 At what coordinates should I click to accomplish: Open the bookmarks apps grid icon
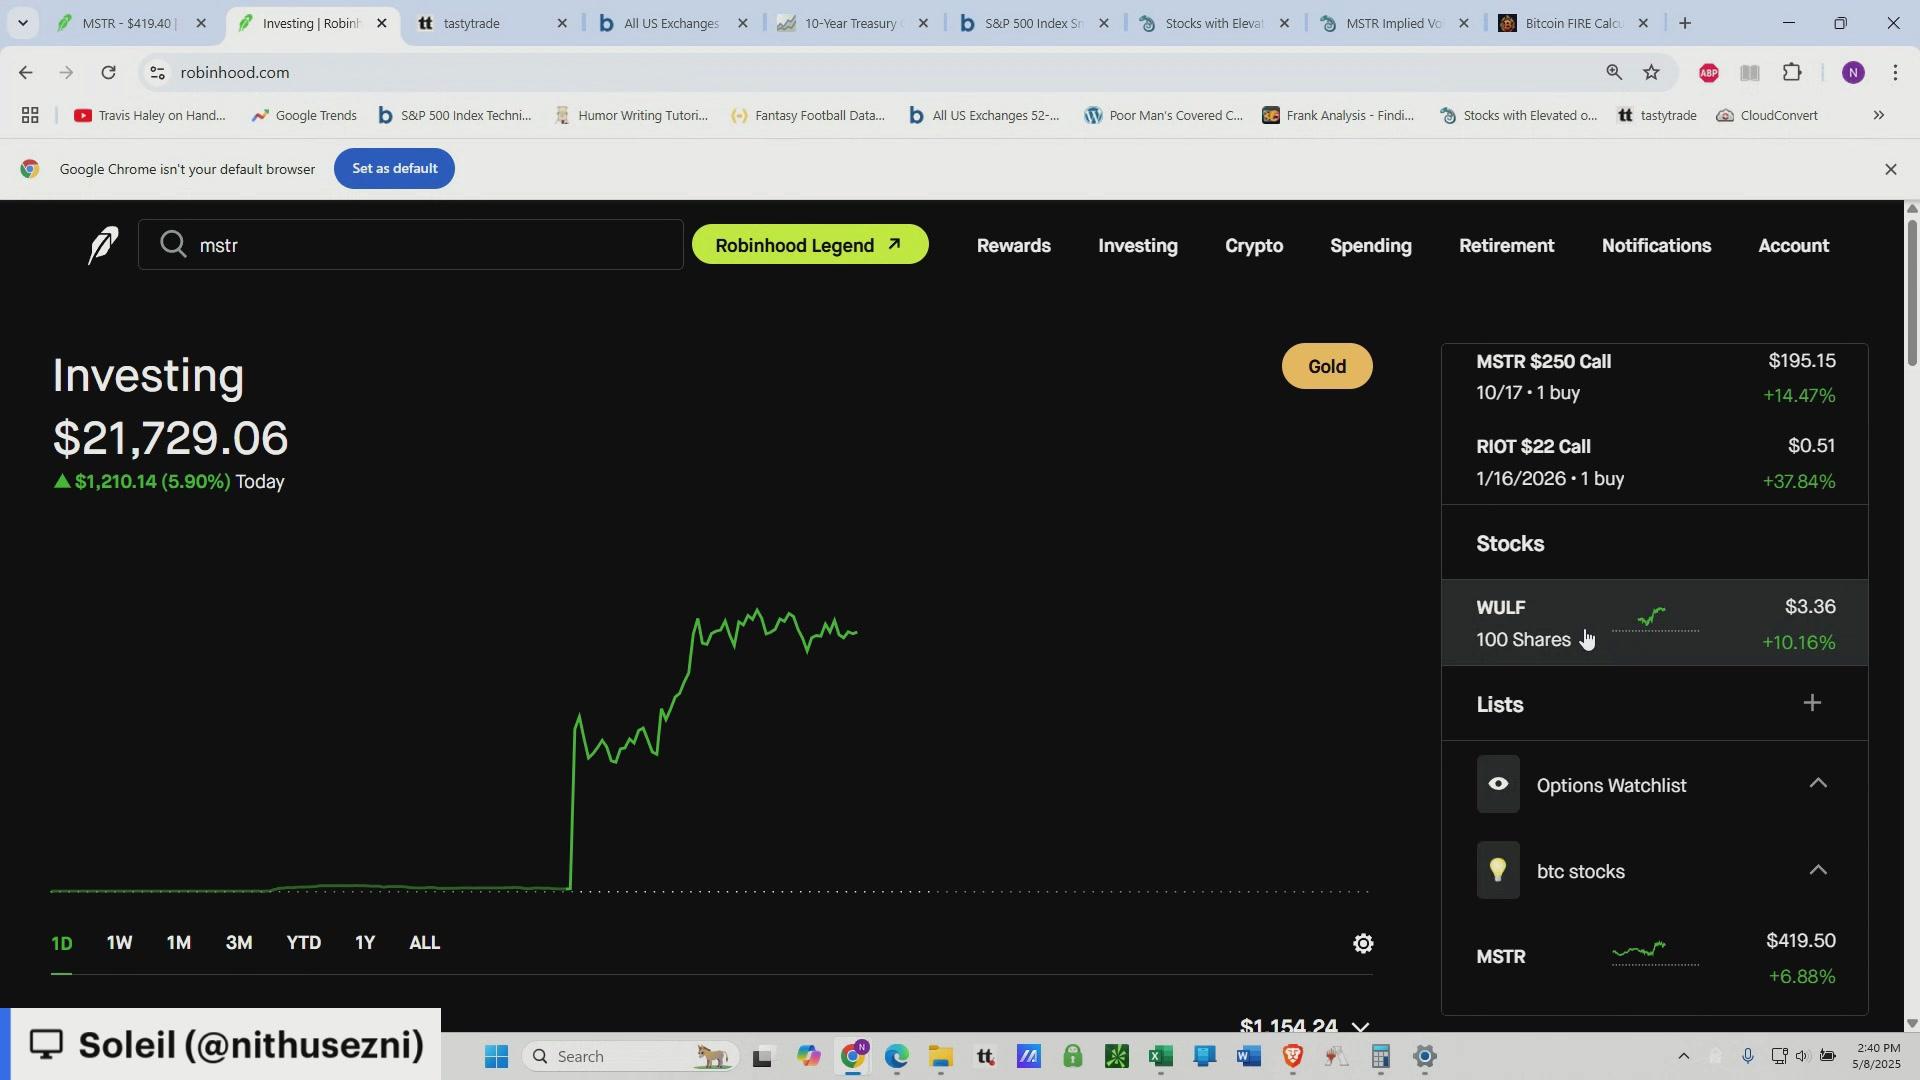[30, 116]
